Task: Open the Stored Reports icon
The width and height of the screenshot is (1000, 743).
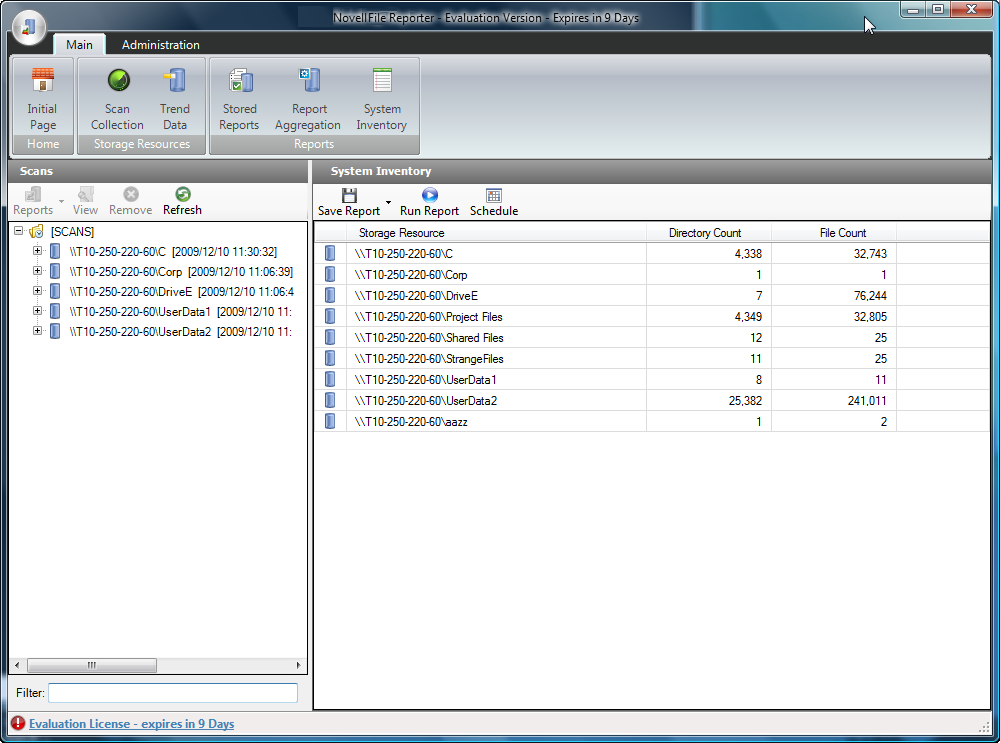Action: click(x=240, y=80)
